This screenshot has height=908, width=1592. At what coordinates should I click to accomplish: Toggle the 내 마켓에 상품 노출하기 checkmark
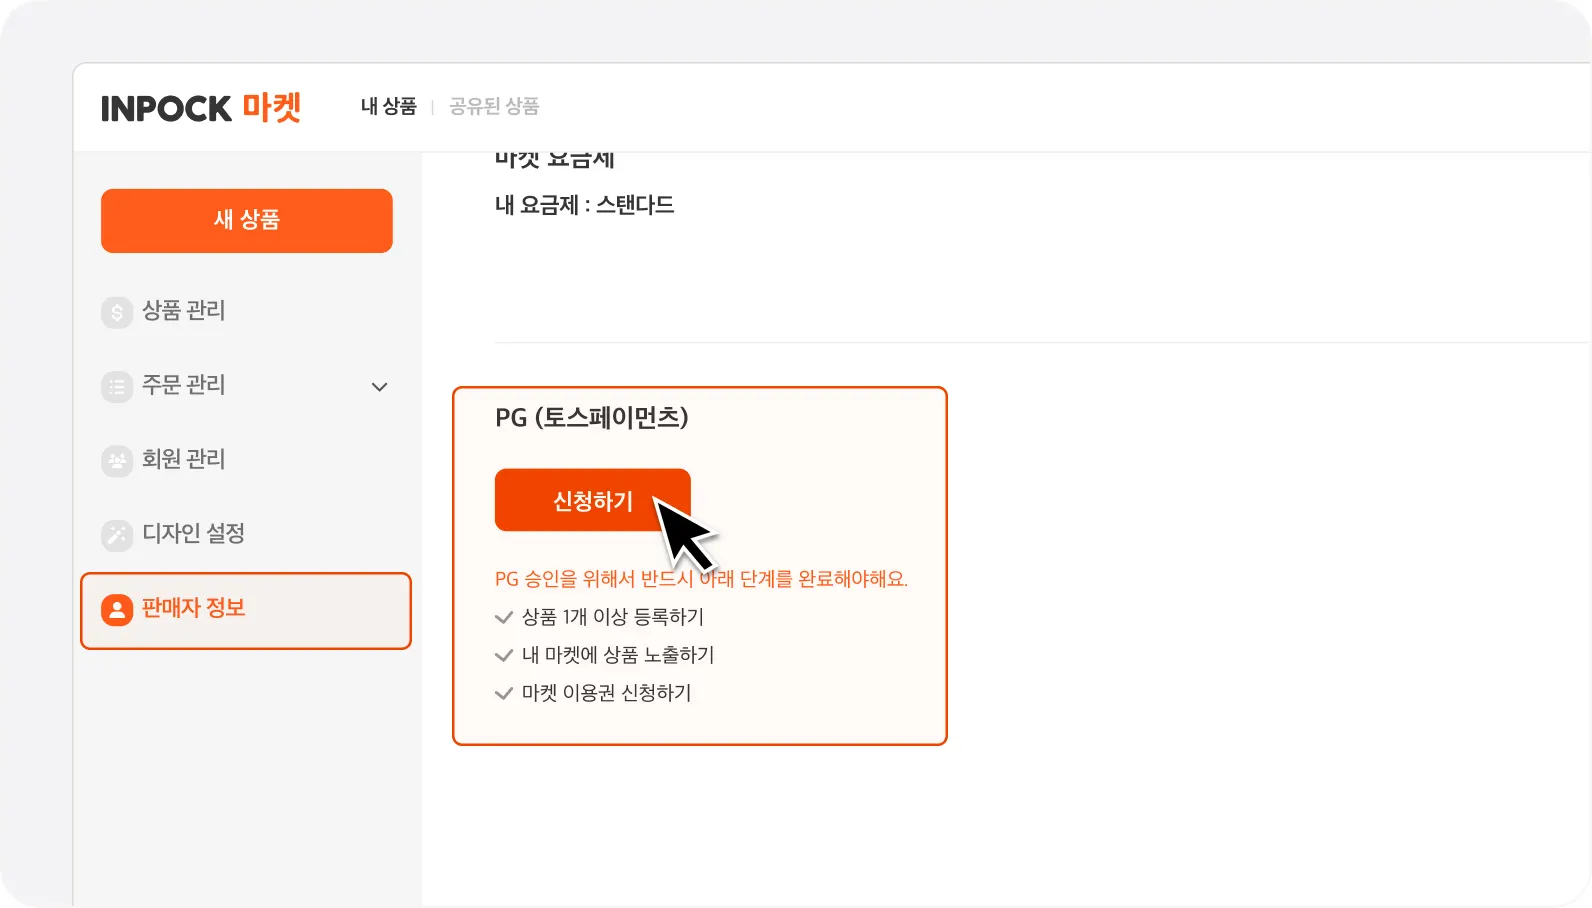(504, 656)
